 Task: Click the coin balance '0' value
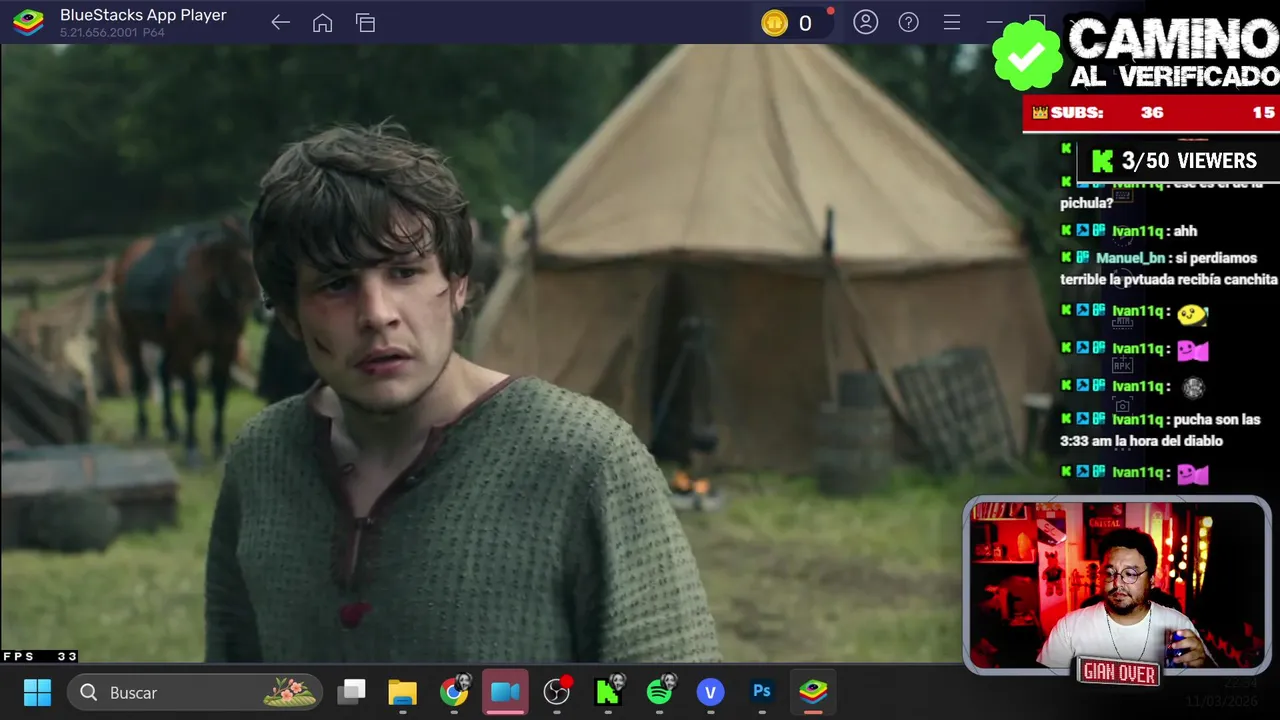click(x=805, y=23)
